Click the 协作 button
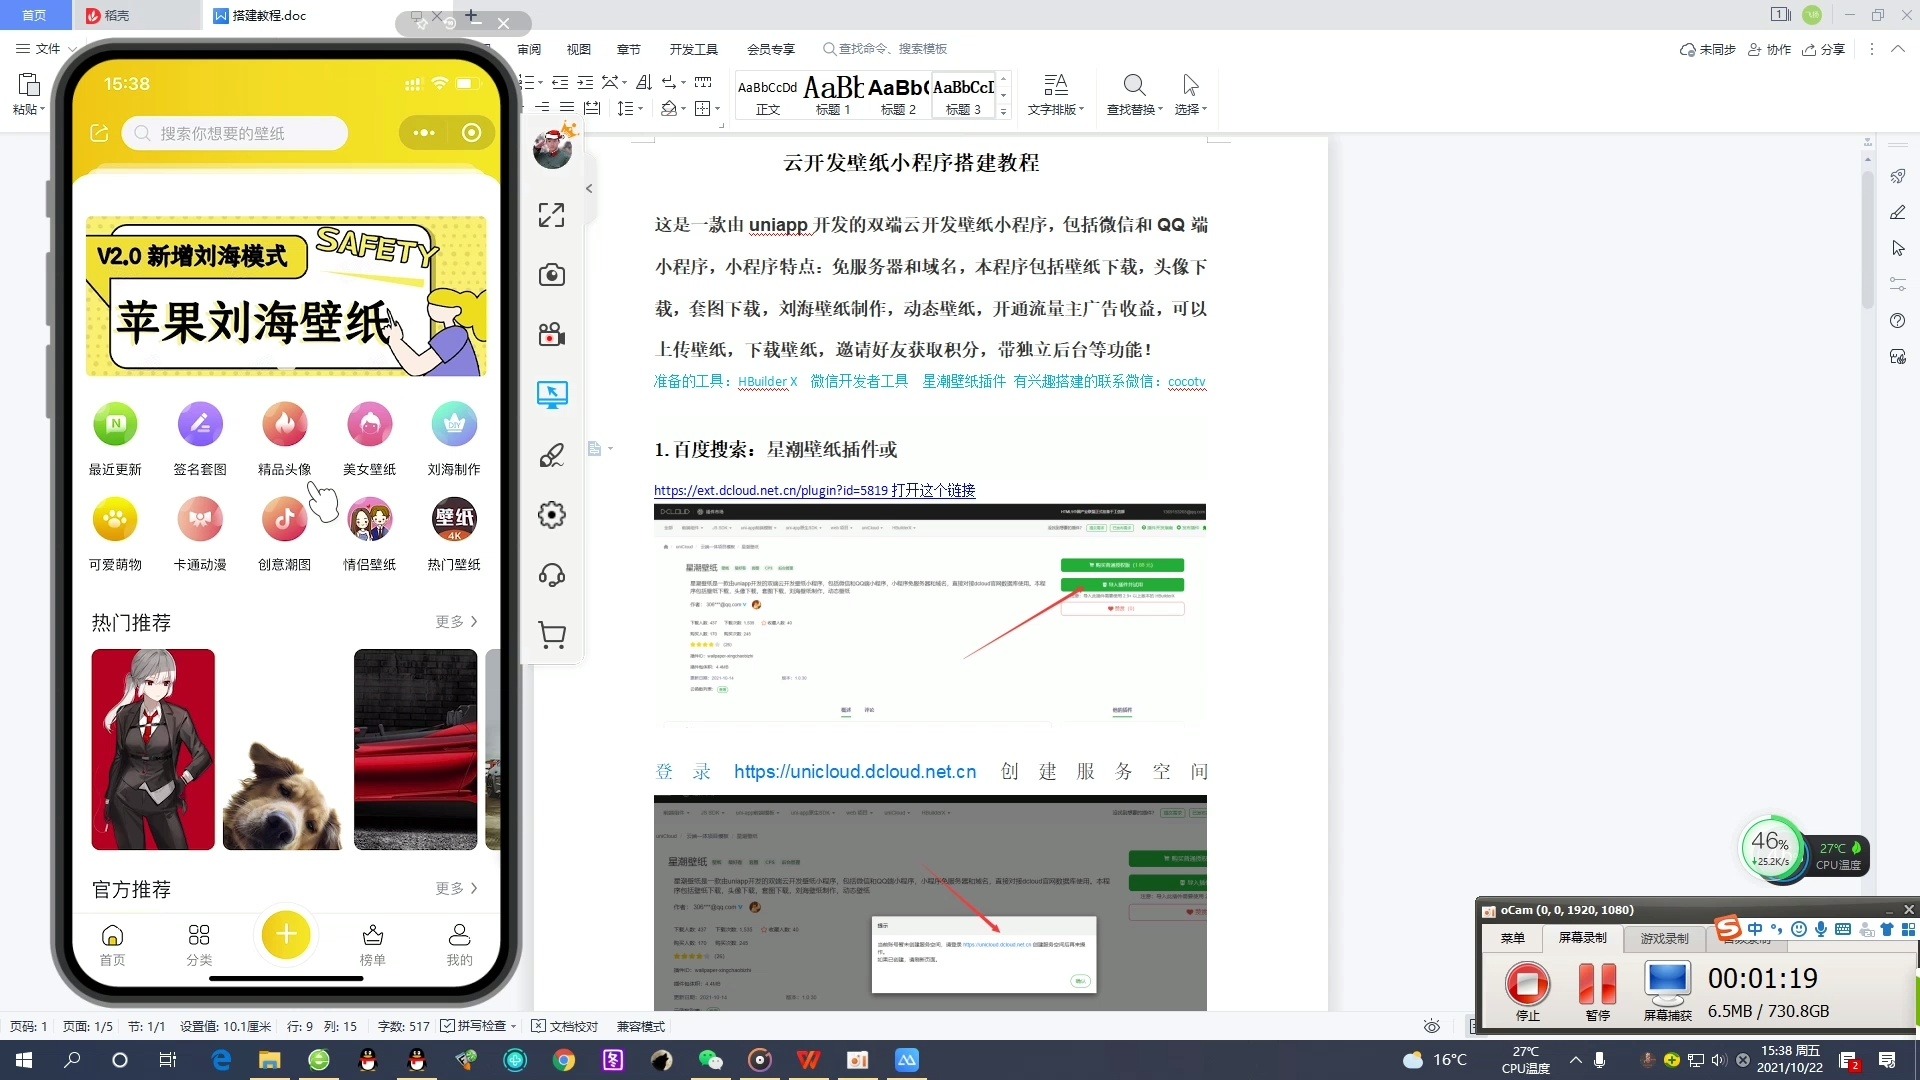 pos(1769,49)
